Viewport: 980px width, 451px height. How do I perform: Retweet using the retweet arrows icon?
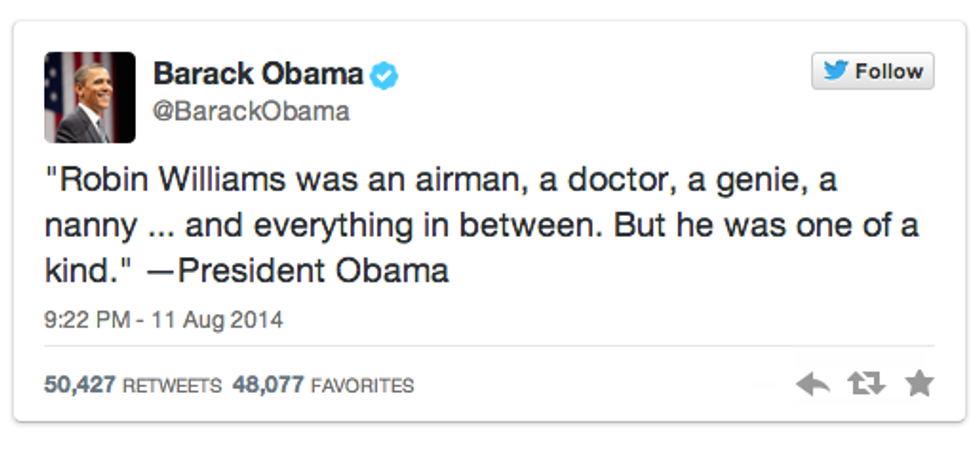point(866,384)
